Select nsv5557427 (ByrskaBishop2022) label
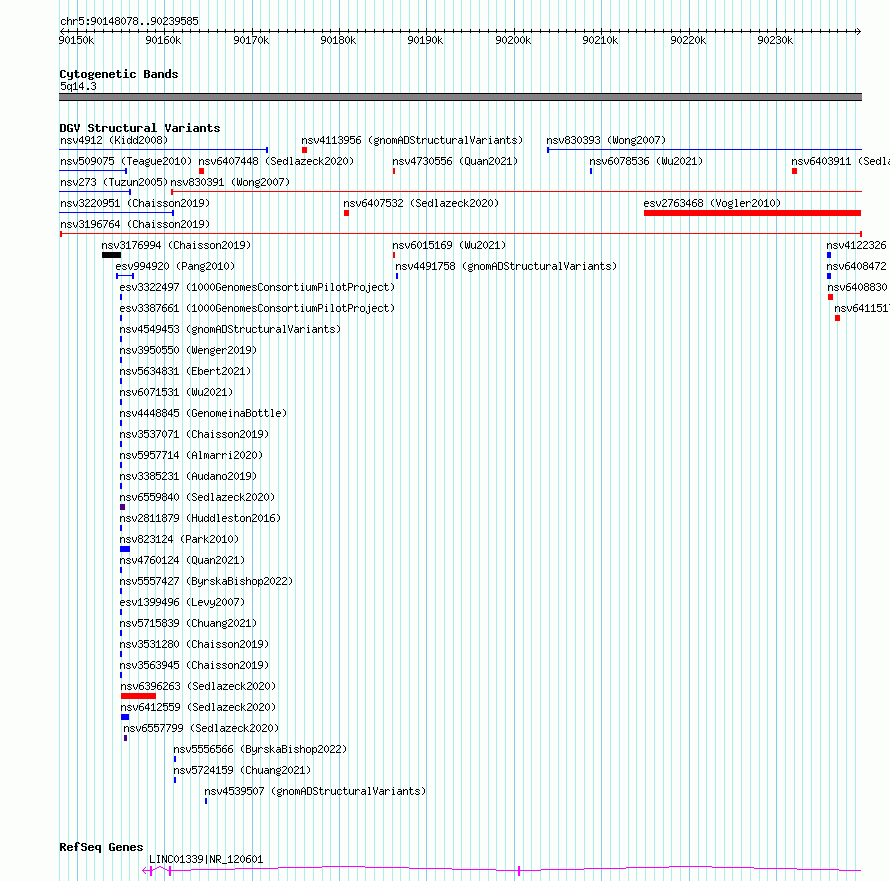The height and width of the screenshot is (881, 890). (x=206, y=581)
